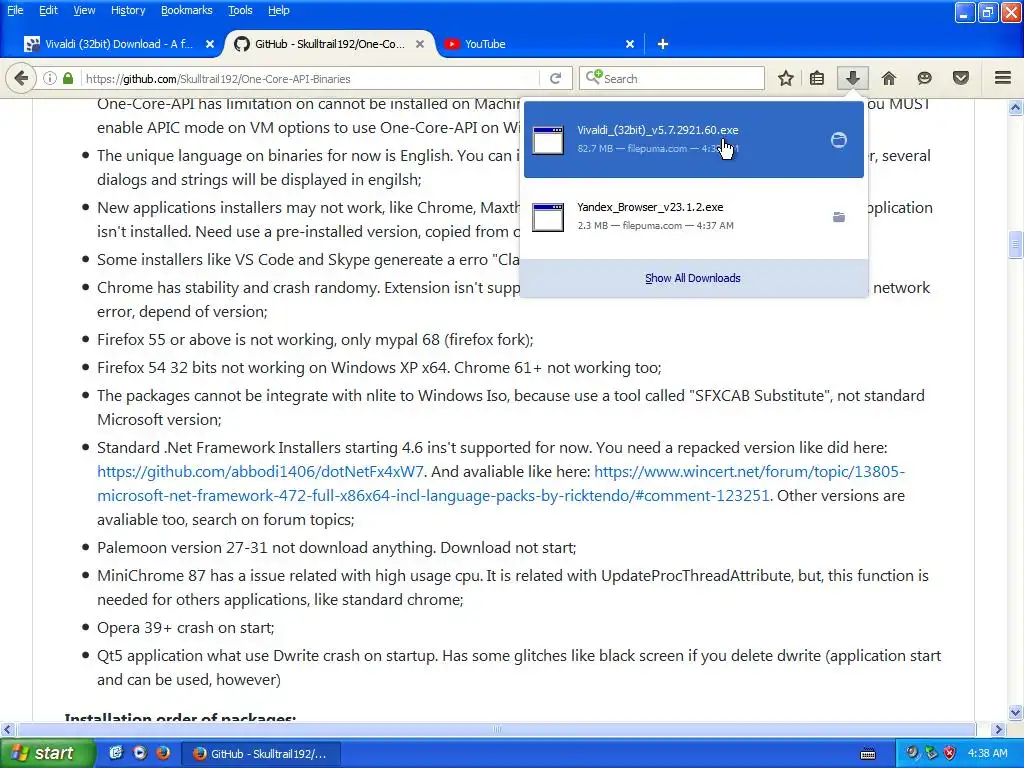Open the chat smiley toolbar icon
The height and width of the screenshot is (768, 1024).
pyautogui.click(x=924, y=78)
